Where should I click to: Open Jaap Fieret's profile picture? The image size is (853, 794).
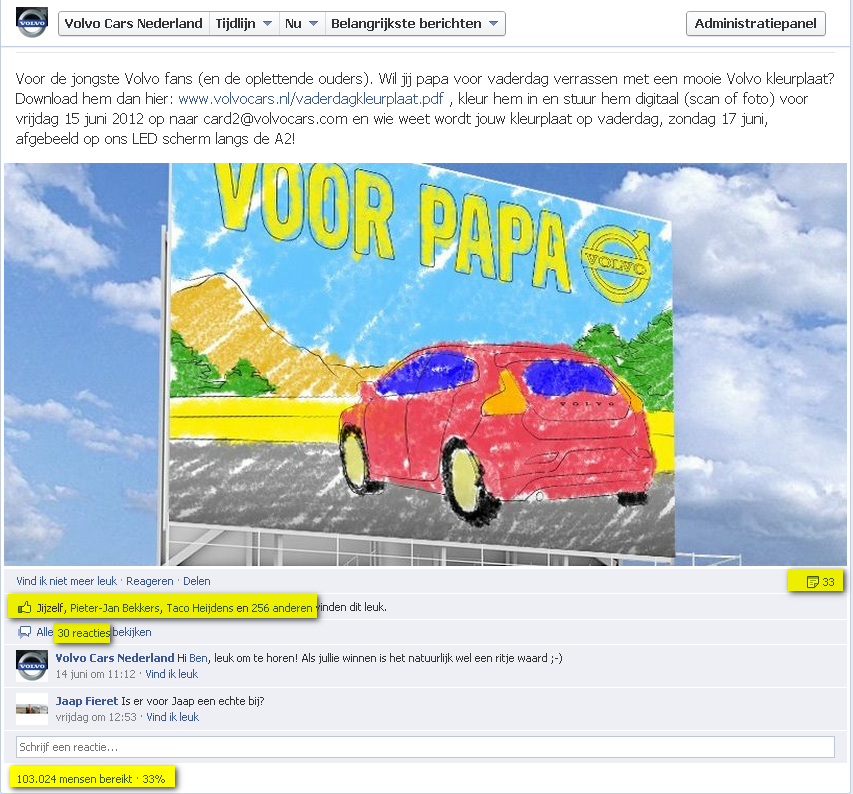coord(32,708)
